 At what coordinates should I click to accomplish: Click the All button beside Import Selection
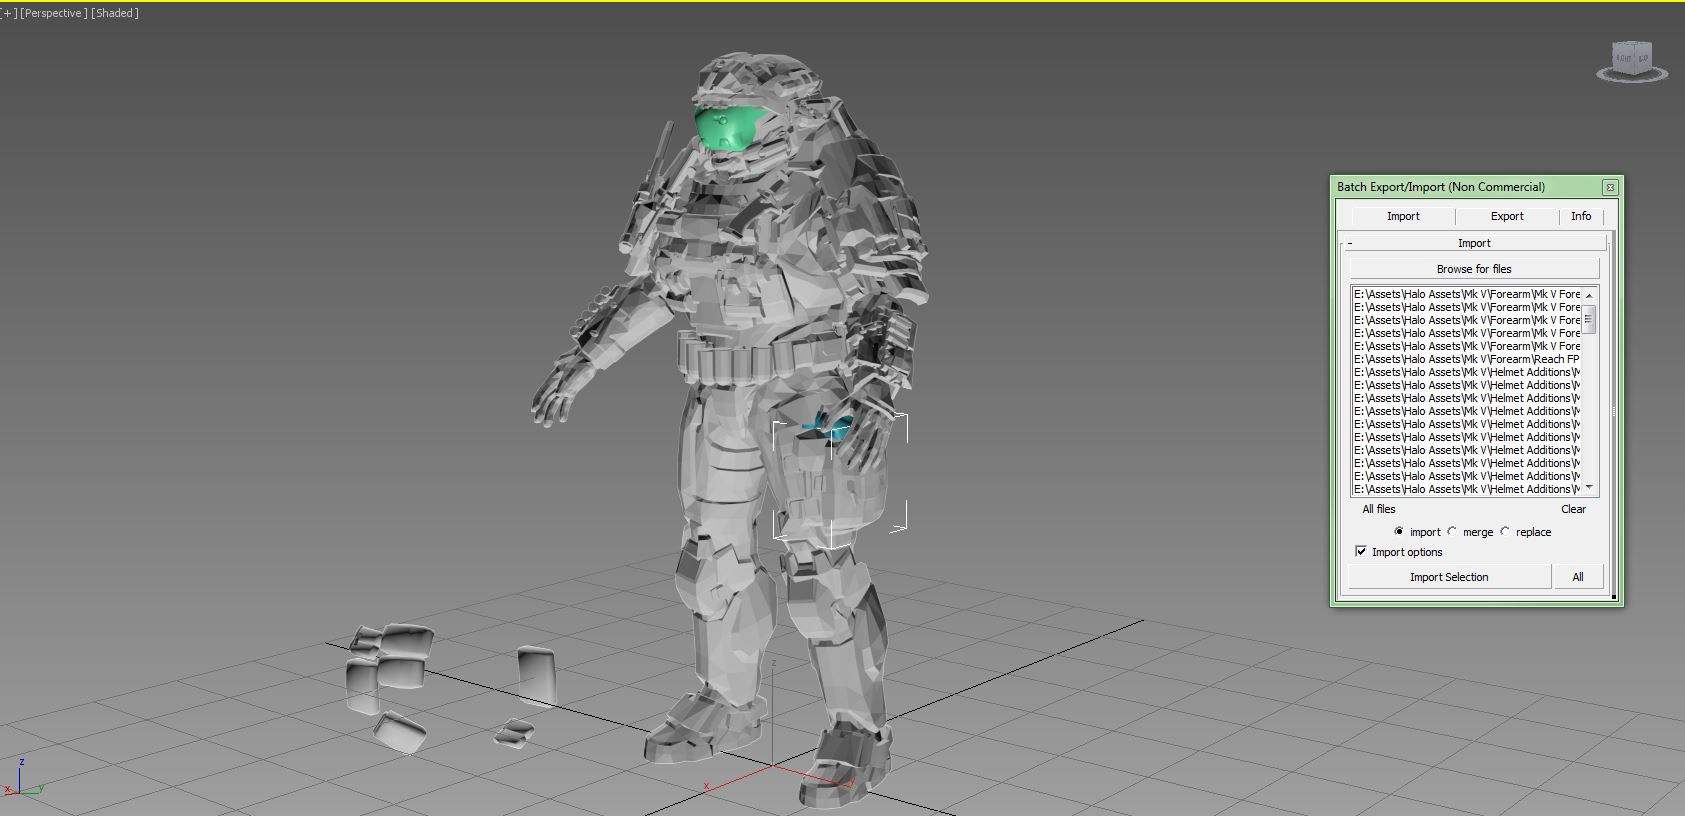[1578, 577]
